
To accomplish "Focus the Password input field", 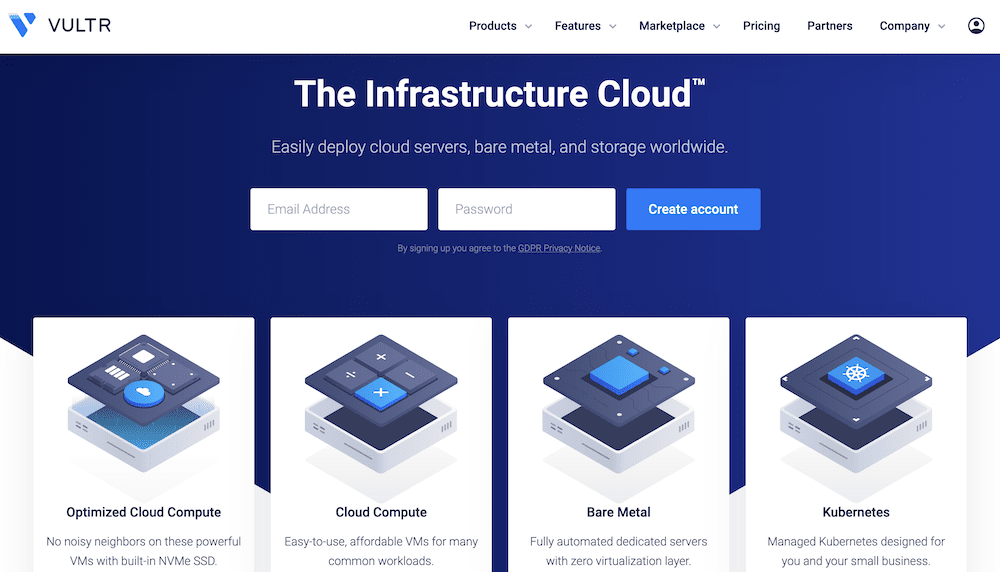I will (526, 209).
